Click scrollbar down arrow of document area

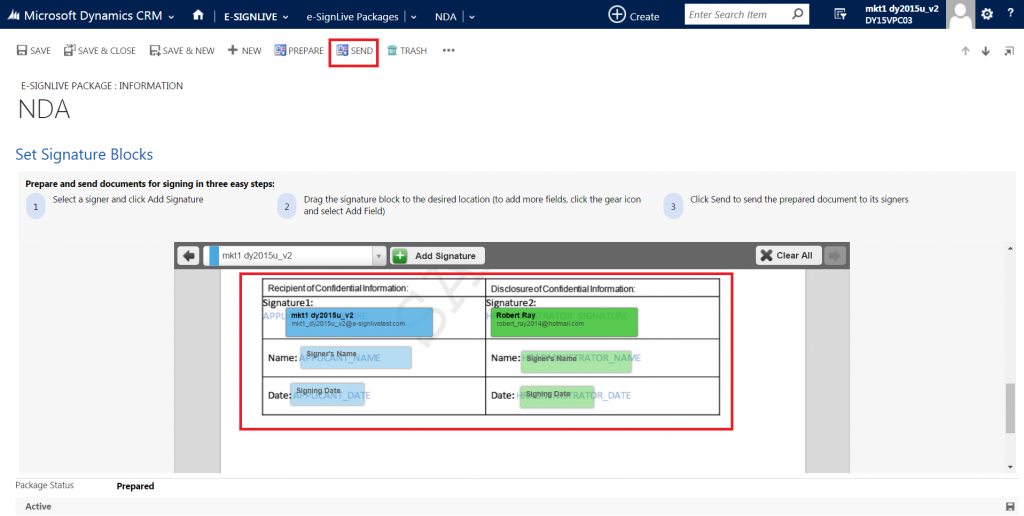(1010, 467)
